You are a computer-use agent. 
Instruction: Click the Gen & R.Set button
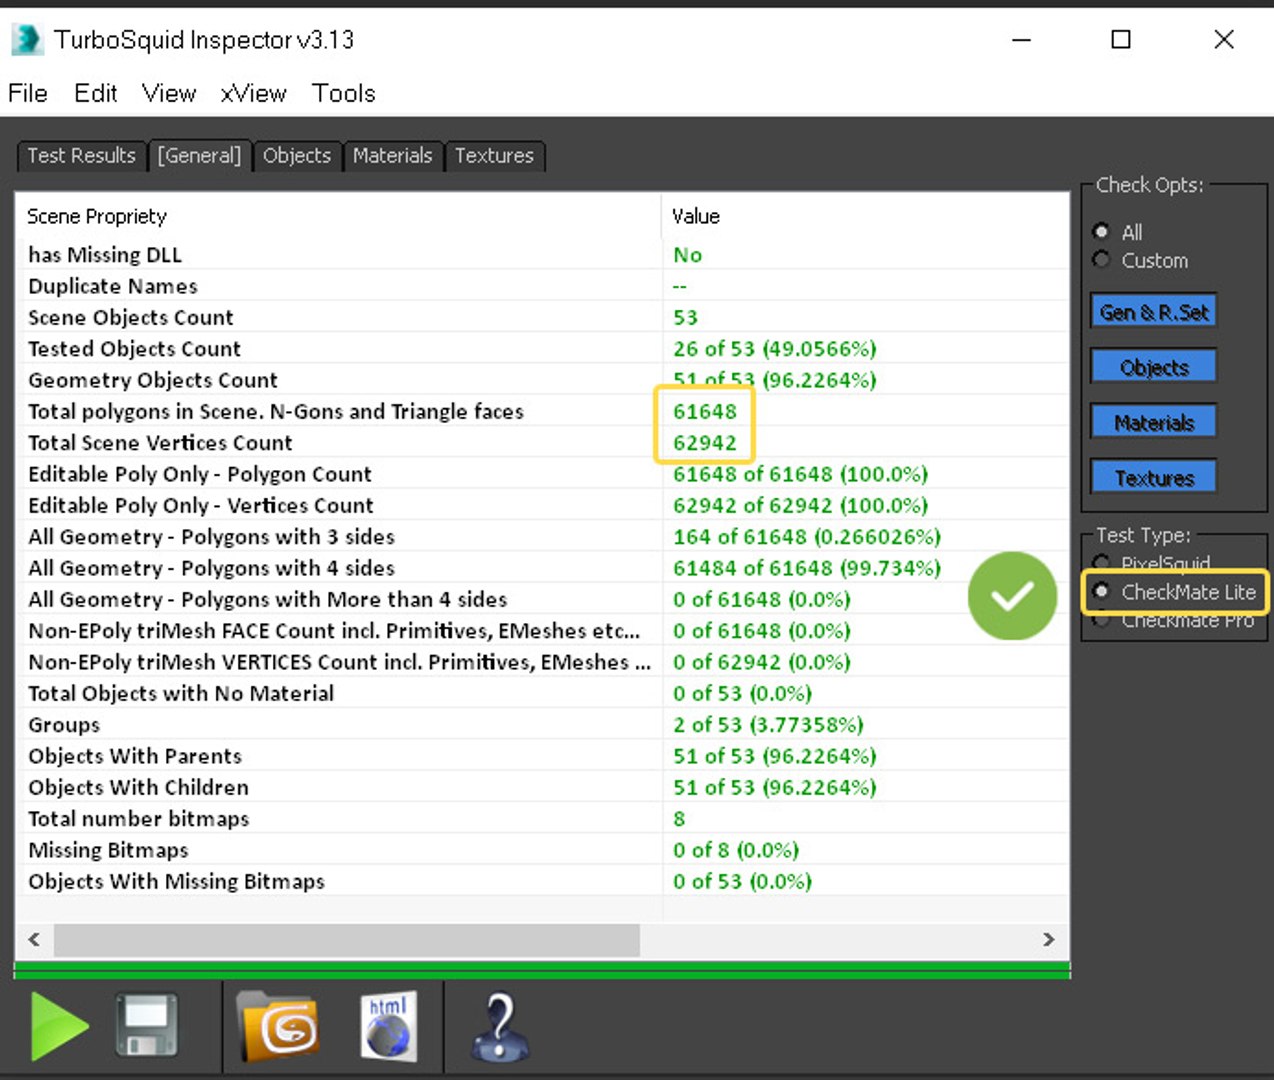[x=1154, y=312]
